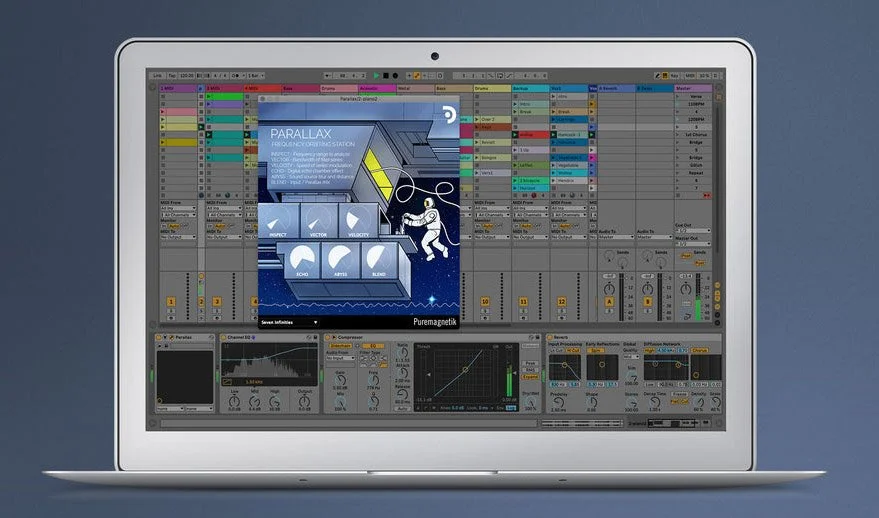
Task: Open the A Reverb Audio To dropdown
Action: pos(616,237)
